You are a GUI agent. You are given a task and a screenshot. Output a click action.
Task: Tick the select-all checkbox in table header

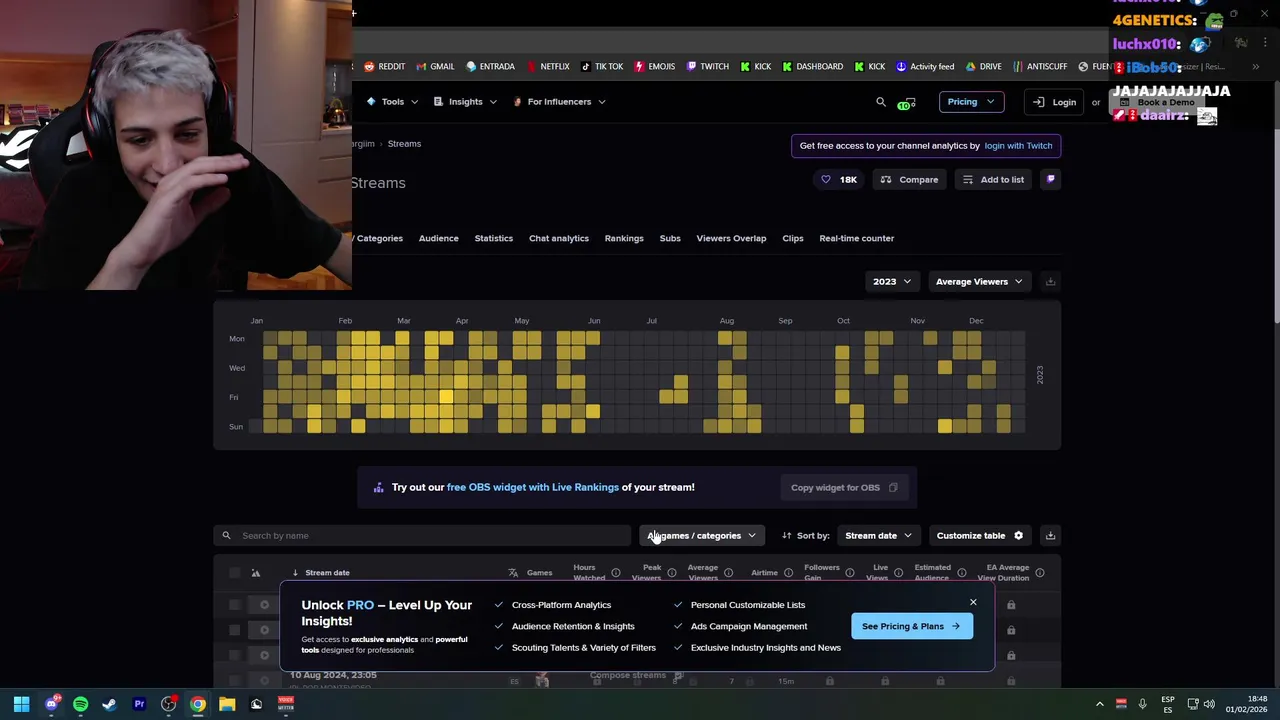coord(235,573)
